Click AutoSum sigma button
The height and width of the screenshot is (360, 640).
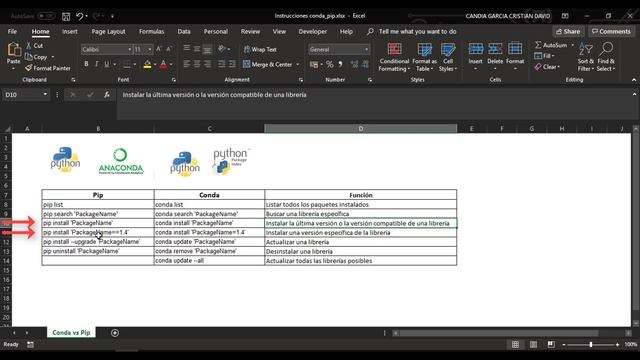(x=551, y=45)
